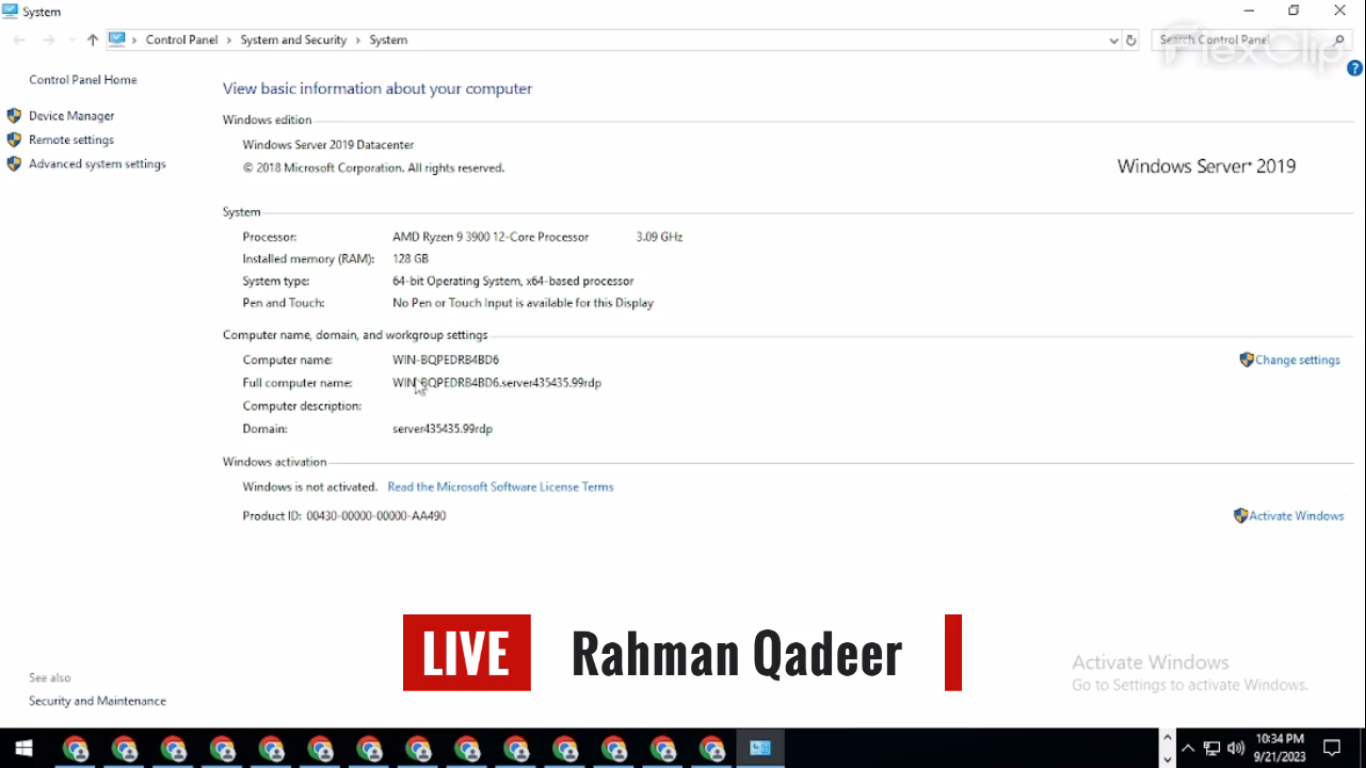Expand the chevron after System and Security breadcrumb
Screen dimensions: 1366x768
pyautogui.click(x=358, y=40)
